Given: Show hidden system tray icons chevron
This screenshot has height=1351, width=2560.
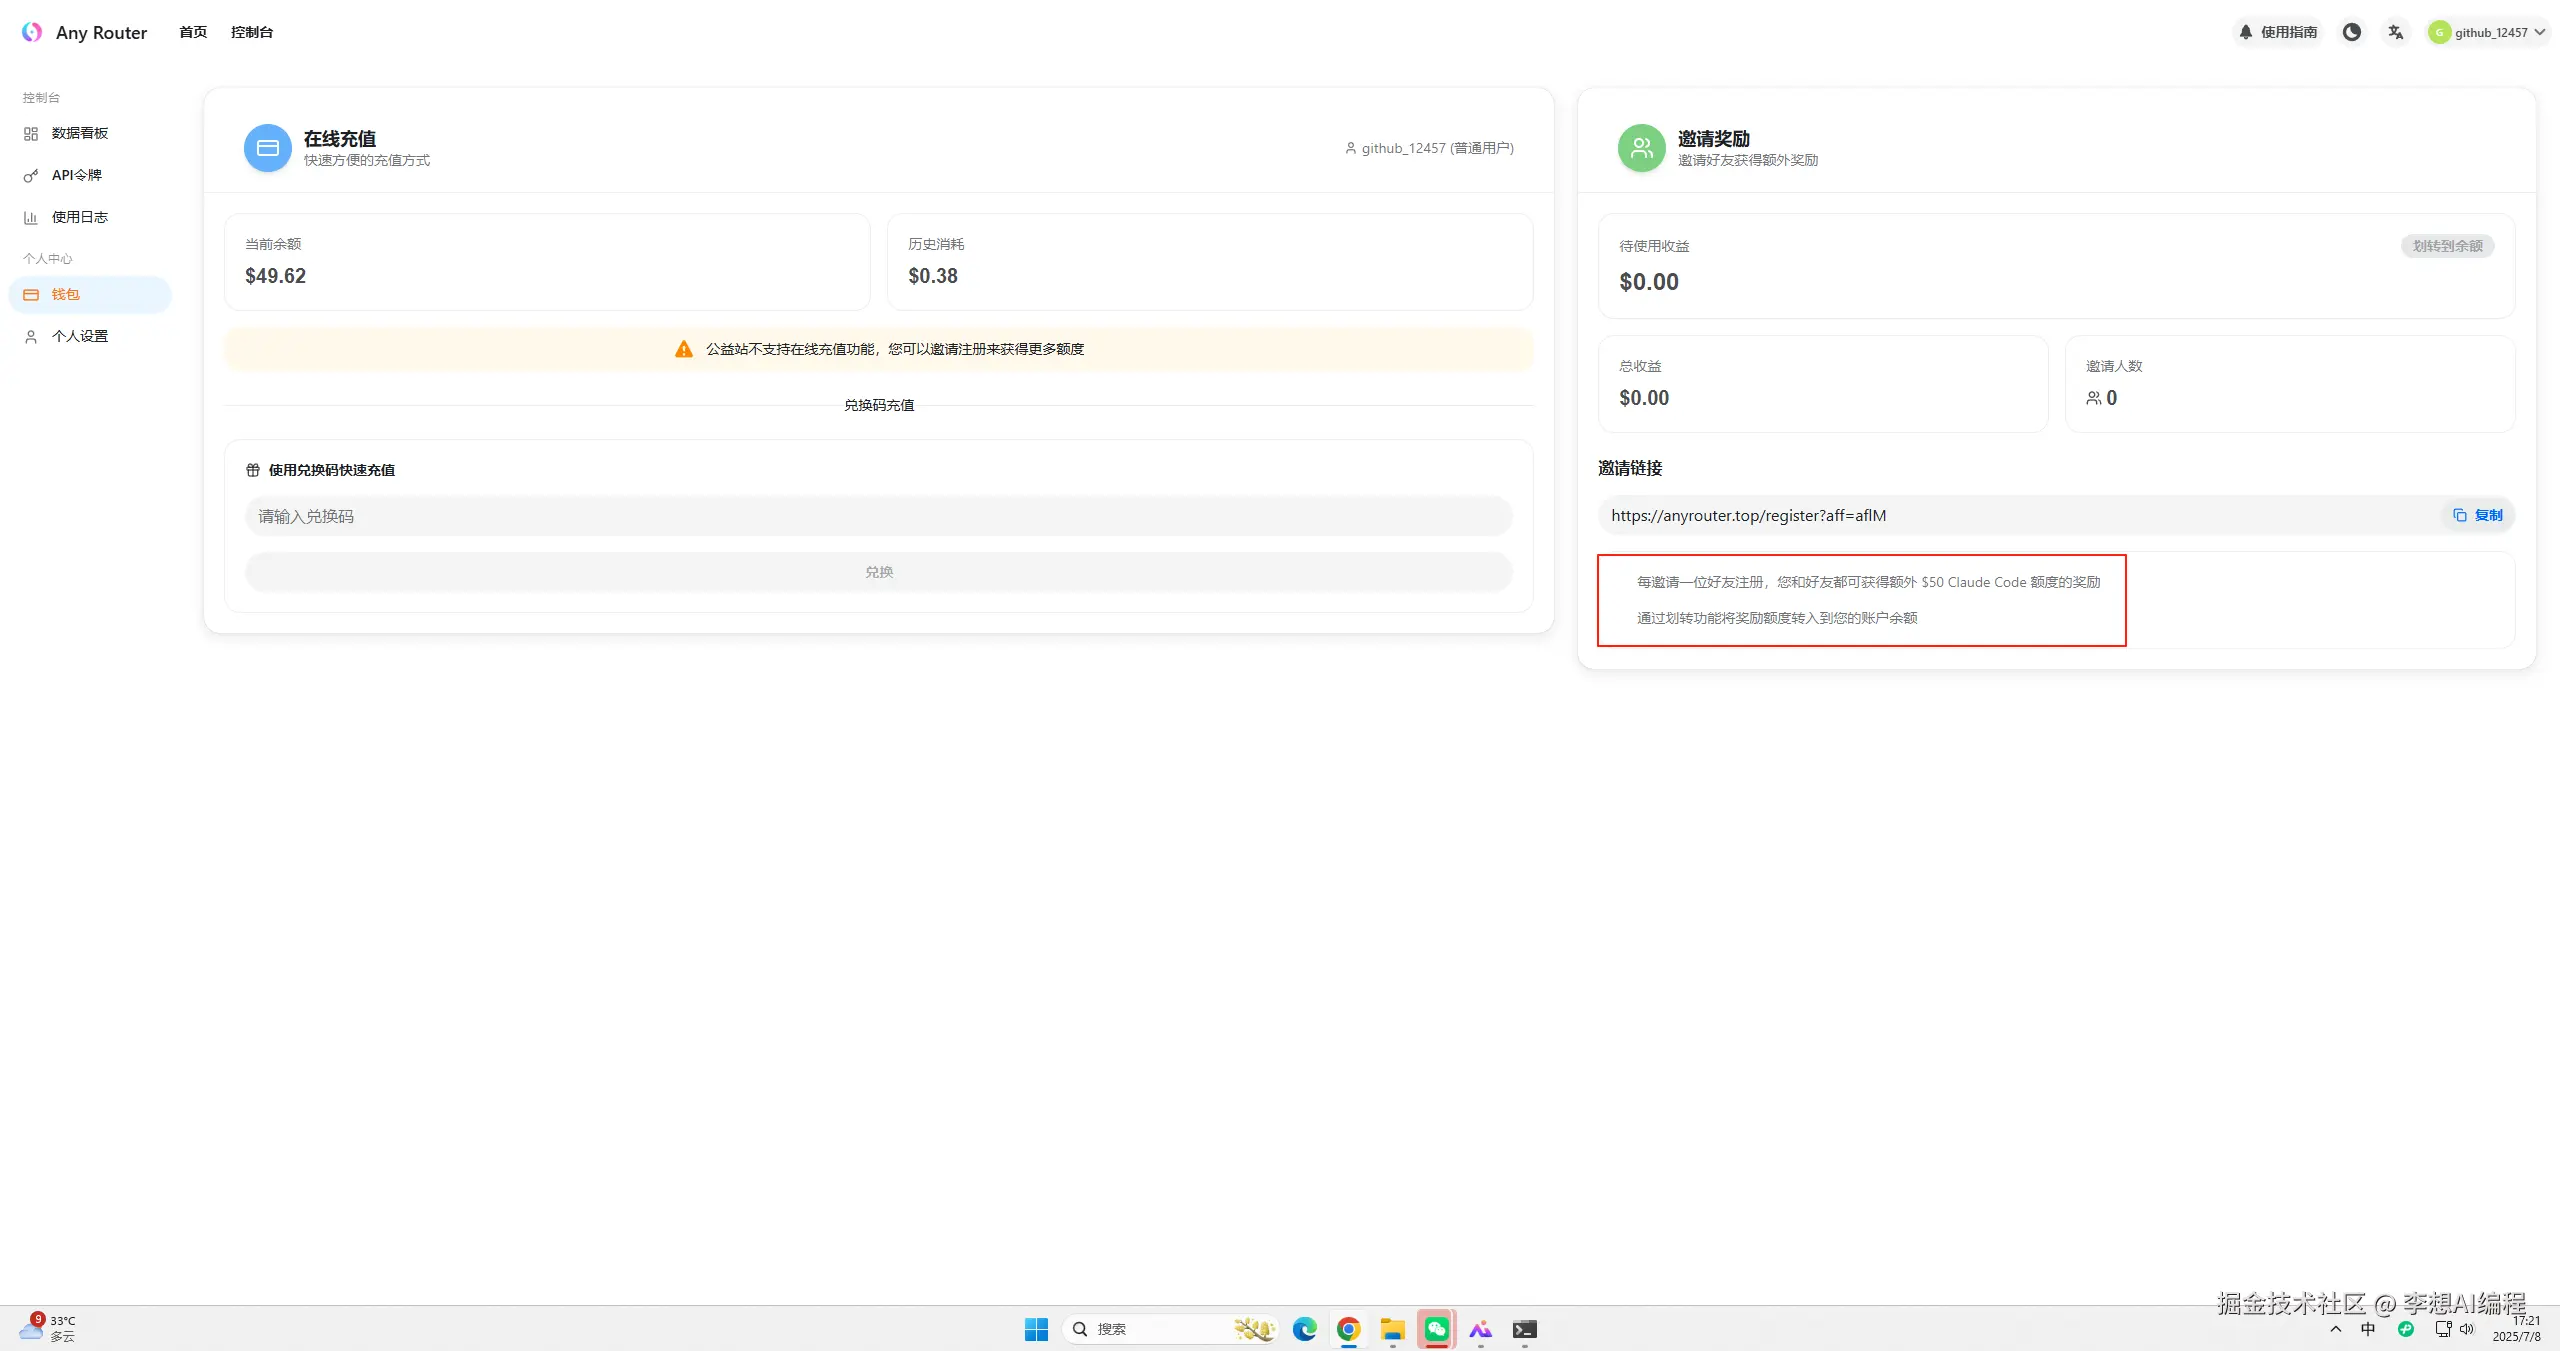Looking at the screenshot, I should click(2335, 1329).
